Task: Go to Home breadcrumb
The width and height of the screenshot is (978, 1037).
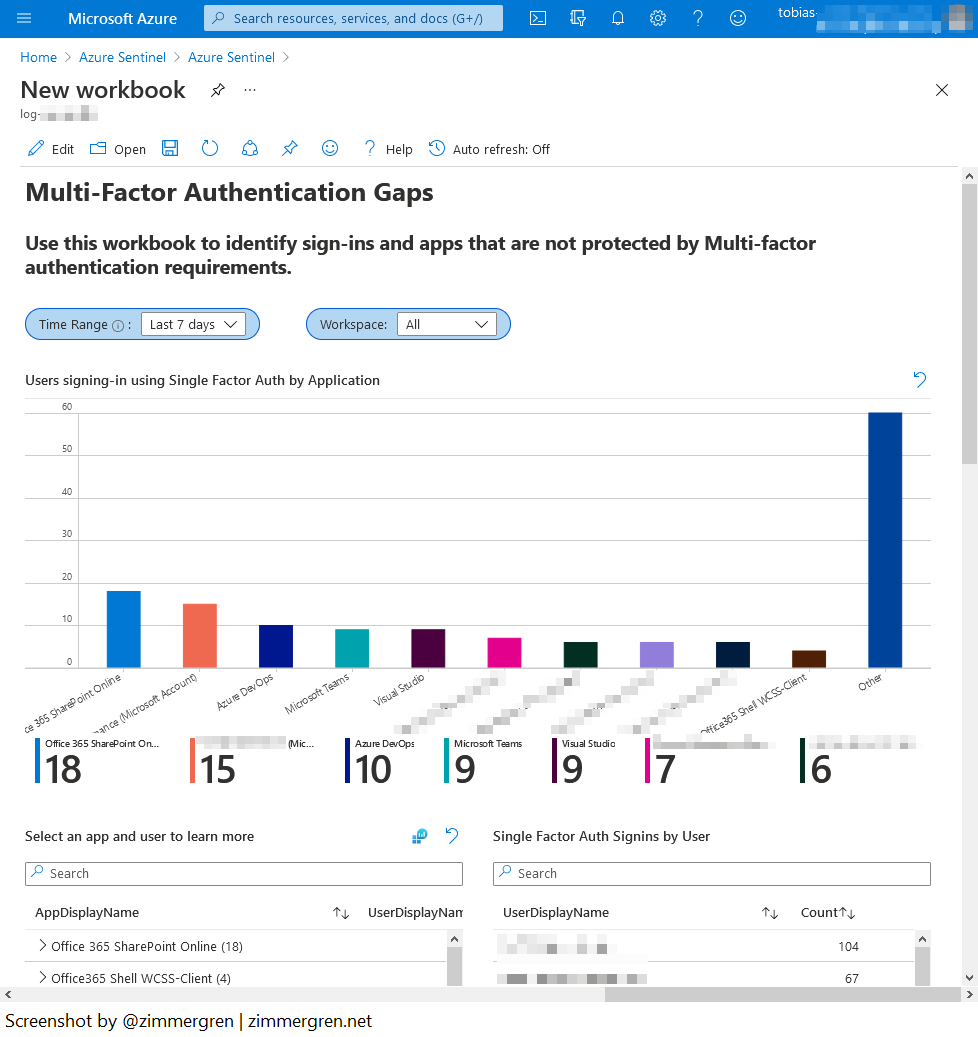Action: 39,57
